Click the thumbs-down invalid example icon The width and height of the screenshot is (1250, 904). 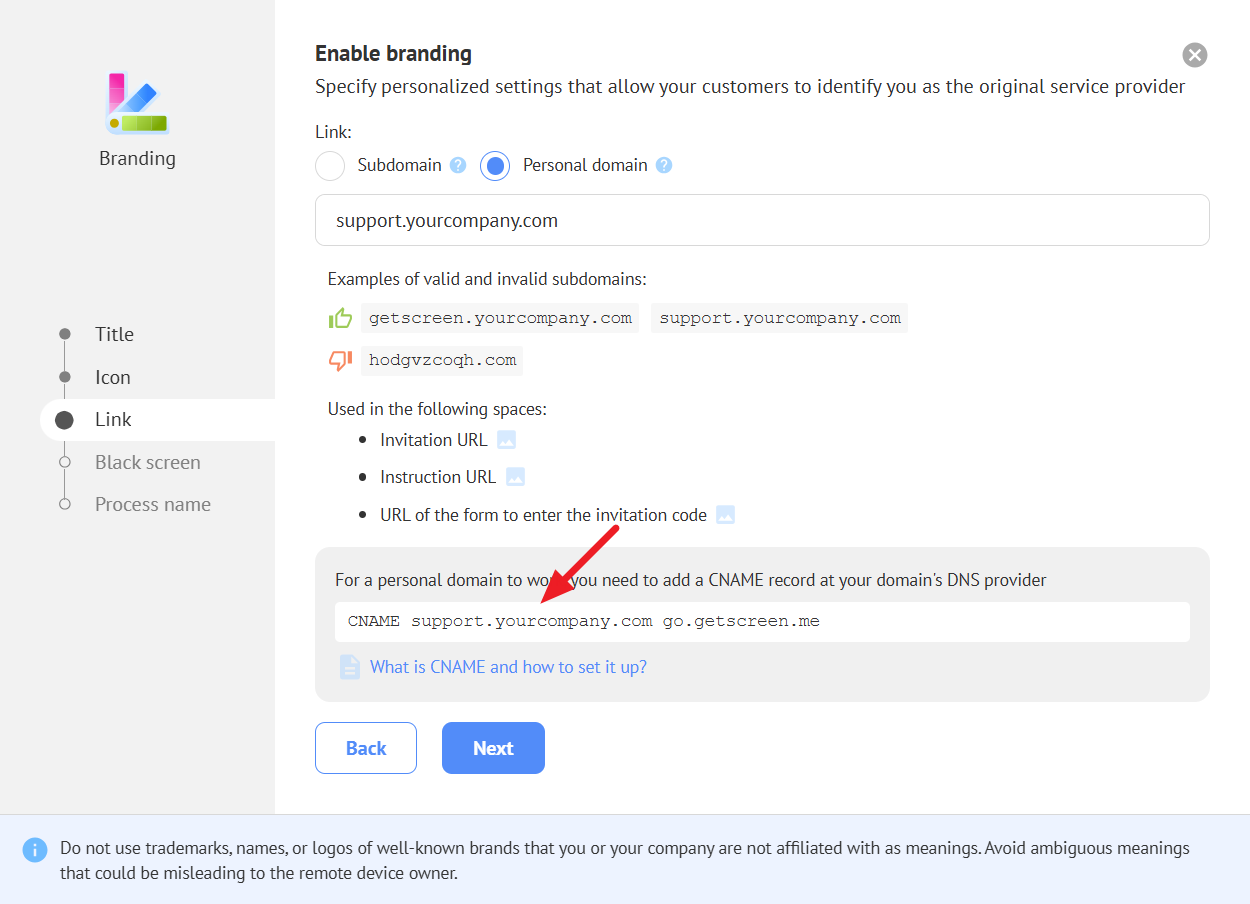coord(340,361)
